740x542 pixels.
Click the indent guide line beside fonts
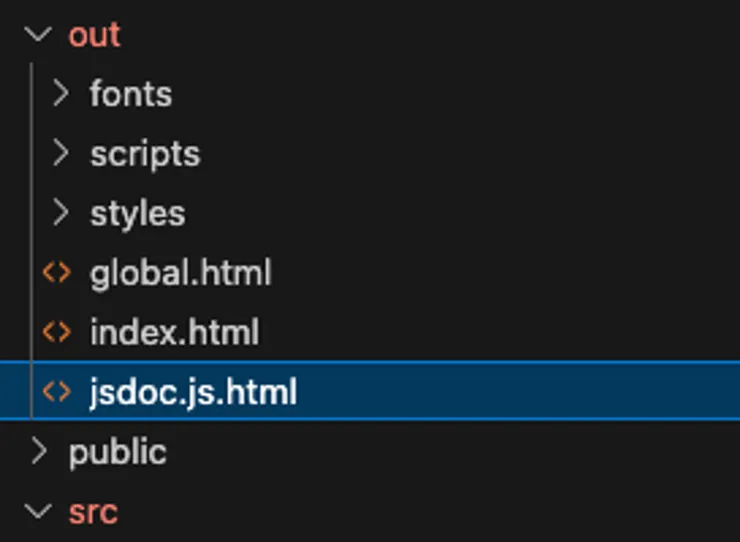pos(32,94)
